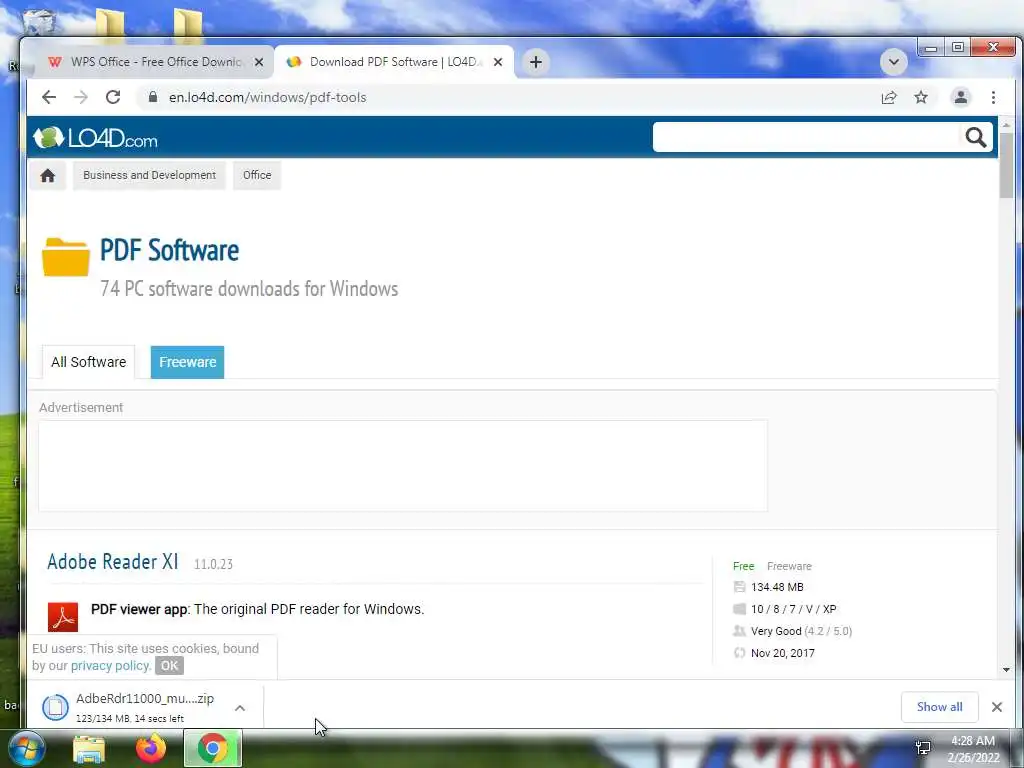Image resolution: width=1024 pixels, height=768 pixels.
Task: Click the search magnifier icon
Action: tap(976, 137)
